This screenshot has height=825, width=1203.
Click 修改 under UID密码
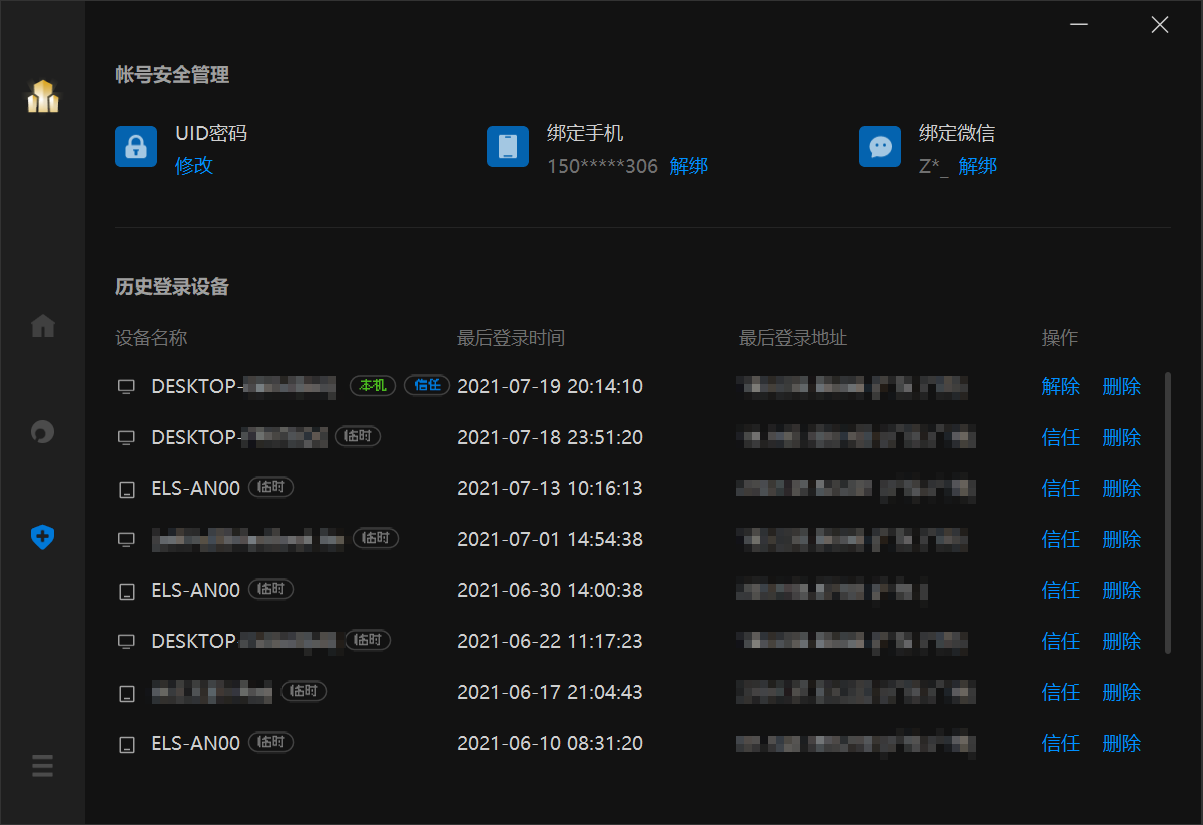point(194,166)
